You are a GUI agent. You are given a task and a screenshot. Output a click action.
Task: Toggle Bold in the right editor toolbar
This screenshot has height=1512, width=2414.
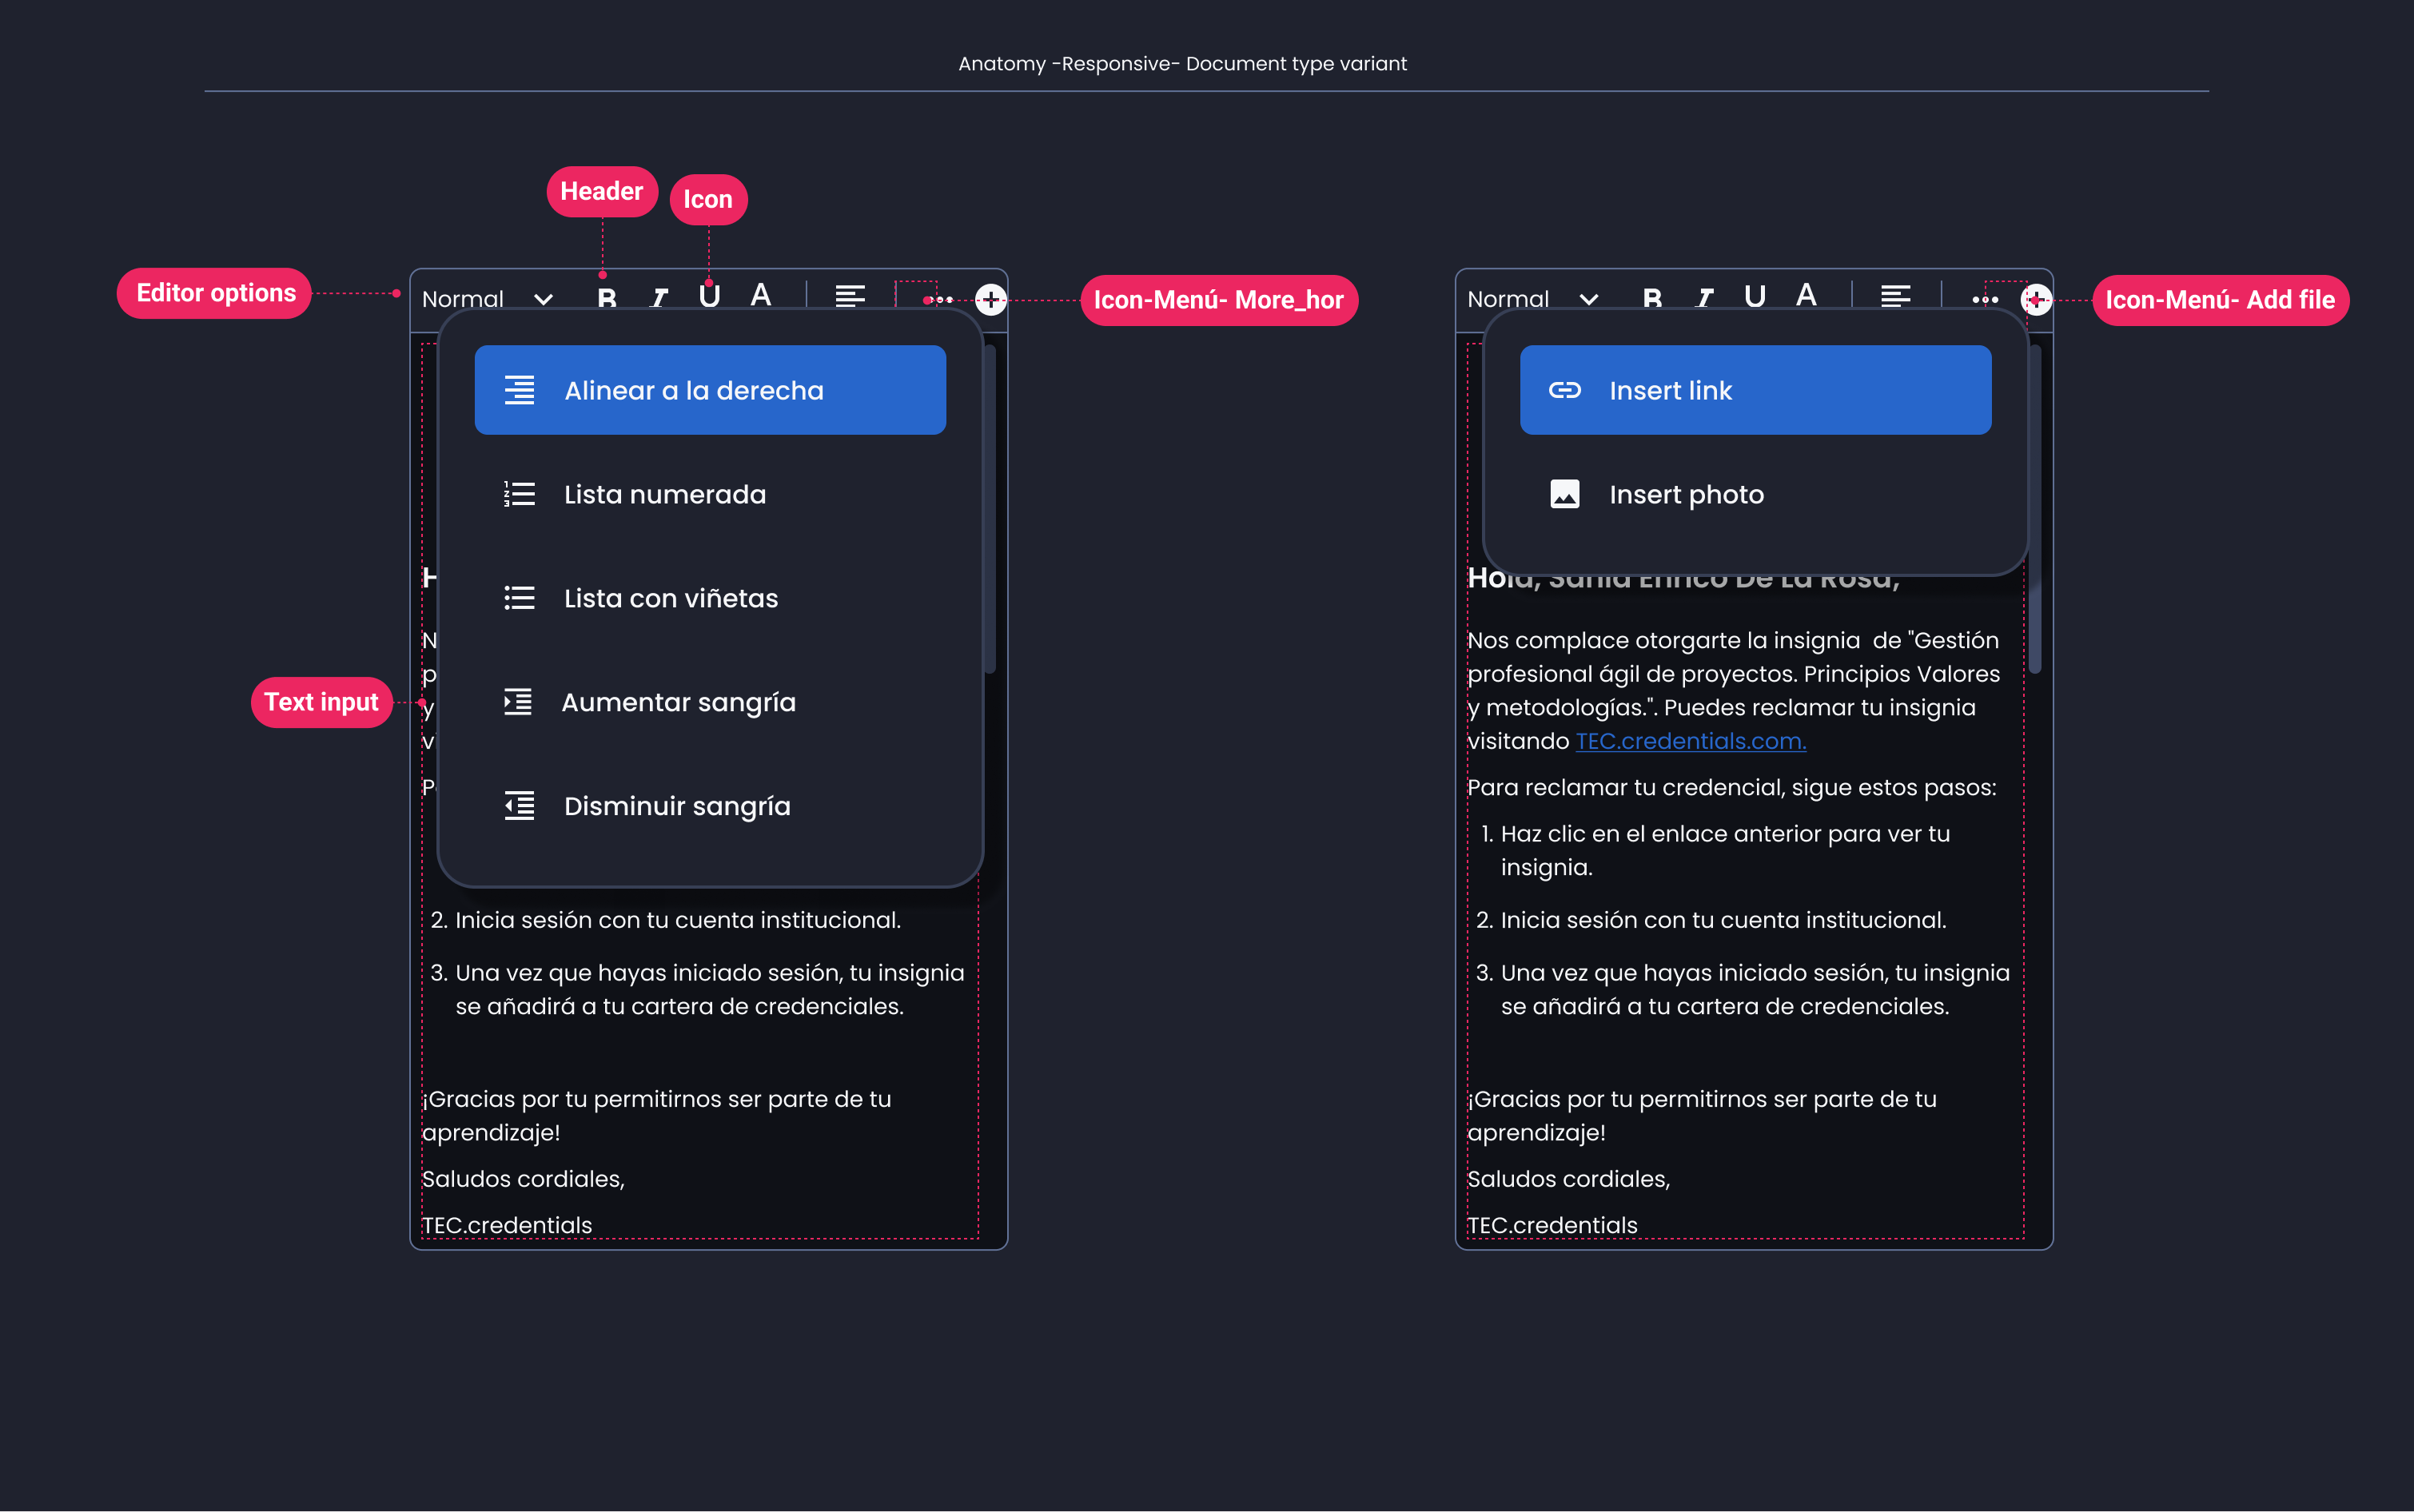[1652, 298]
